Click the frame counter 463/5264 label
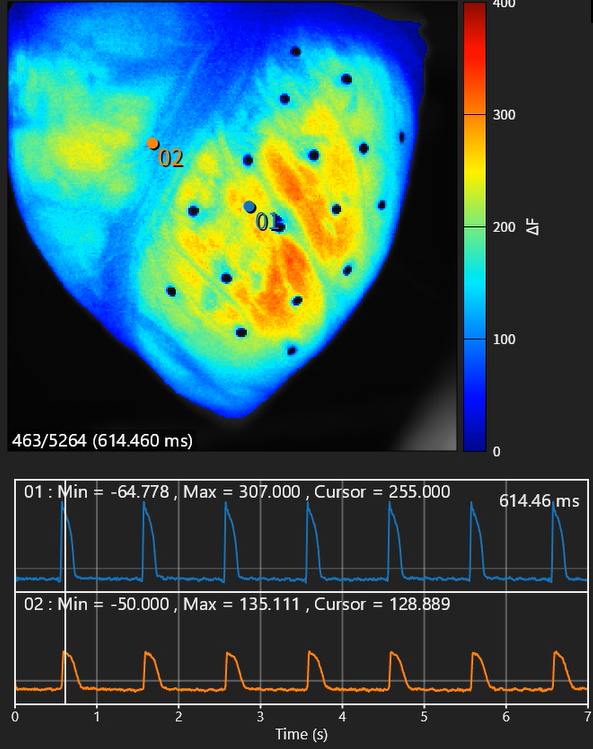The image size is (593, 749). point(102,440)
